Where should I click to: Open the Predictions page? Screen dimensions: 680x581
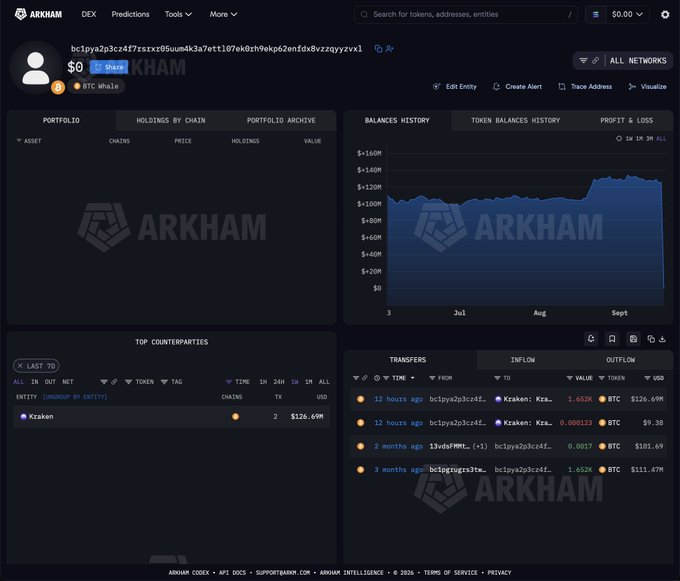coord(130,14)
